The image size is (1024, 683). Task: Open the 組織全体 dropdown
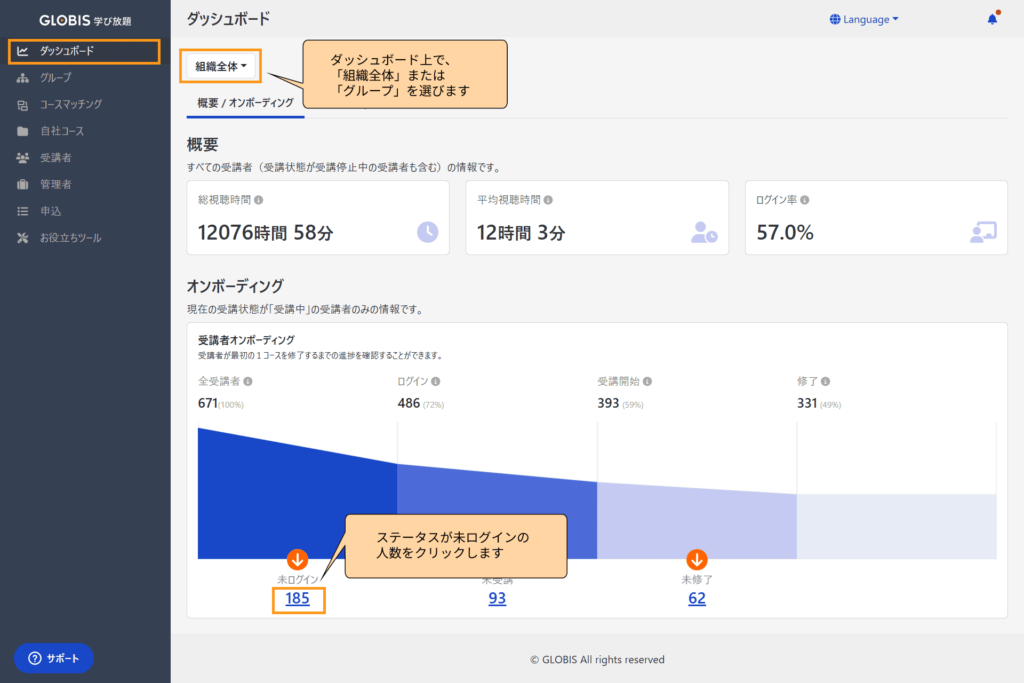click(x=221, y=64)
